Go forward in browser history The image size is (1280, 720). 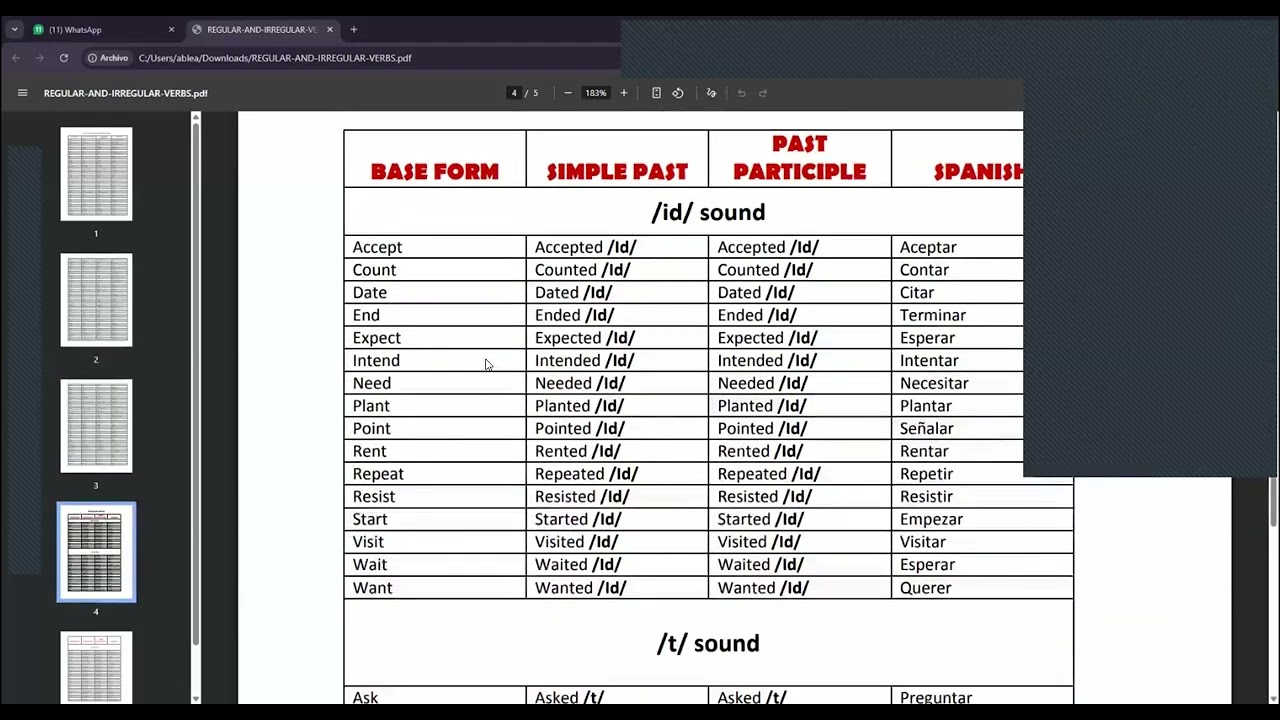(x=40, y=58)
